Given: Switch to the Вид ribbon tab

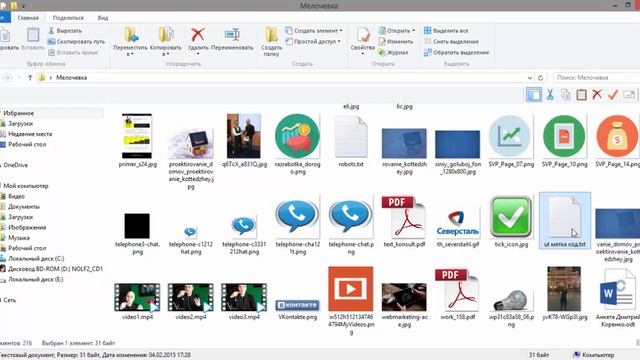Looking at the screenshot, I should pyautogui.click(x=103, y=18).
